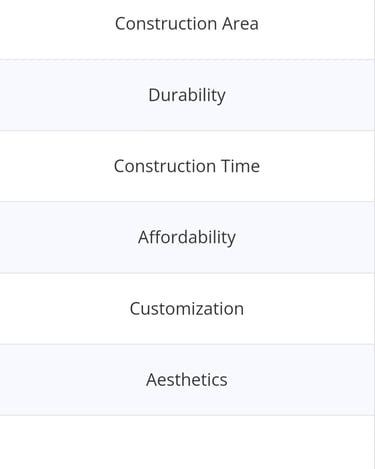Click the empty row below Aesthetics
This screenshot has width=375, height=469.
coord(187,442)
